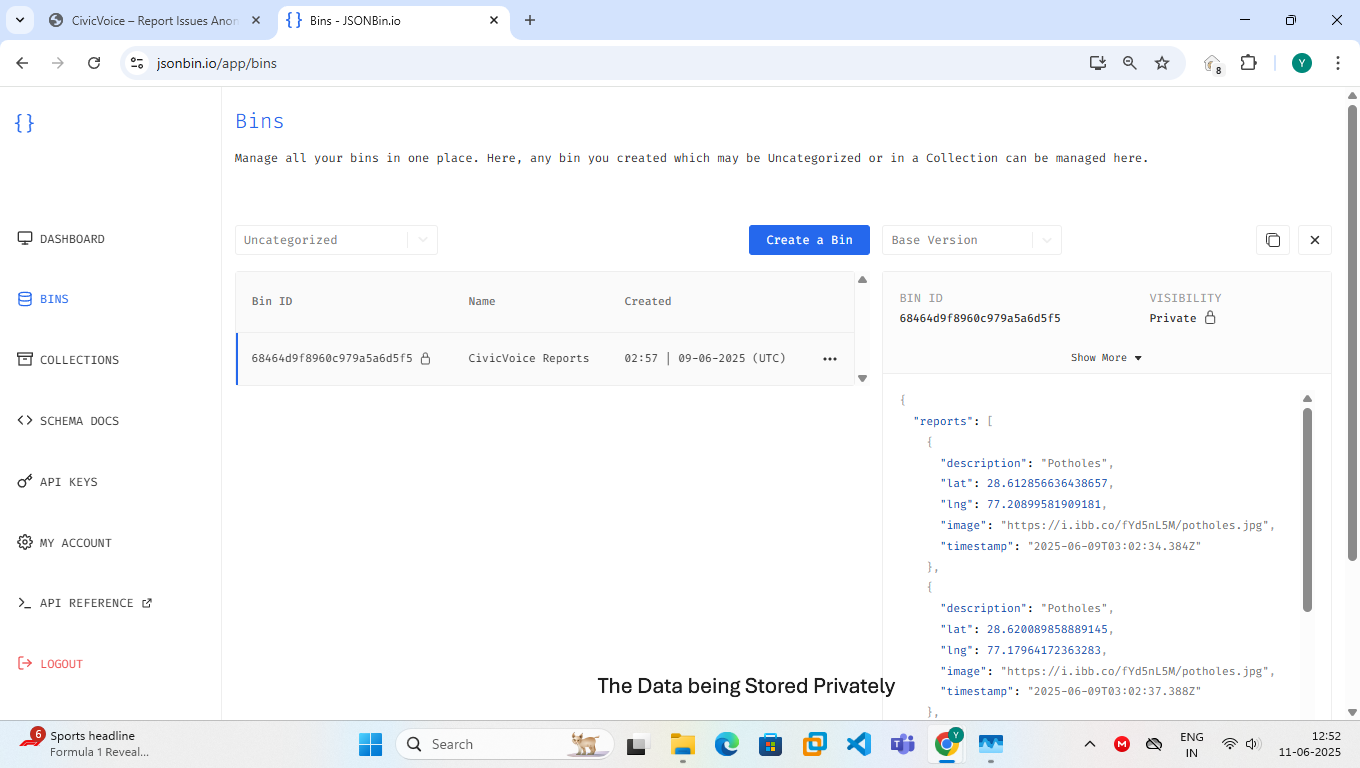Click the install app icon in address bar

[1098, 63]
